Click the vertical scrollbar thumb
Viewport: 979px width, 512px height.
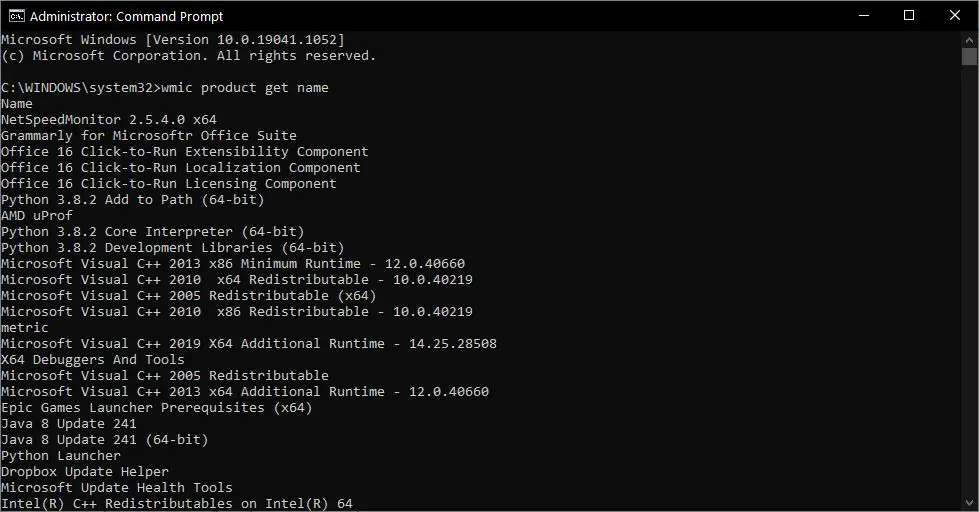pyautogui.click(x=970, y=56)
